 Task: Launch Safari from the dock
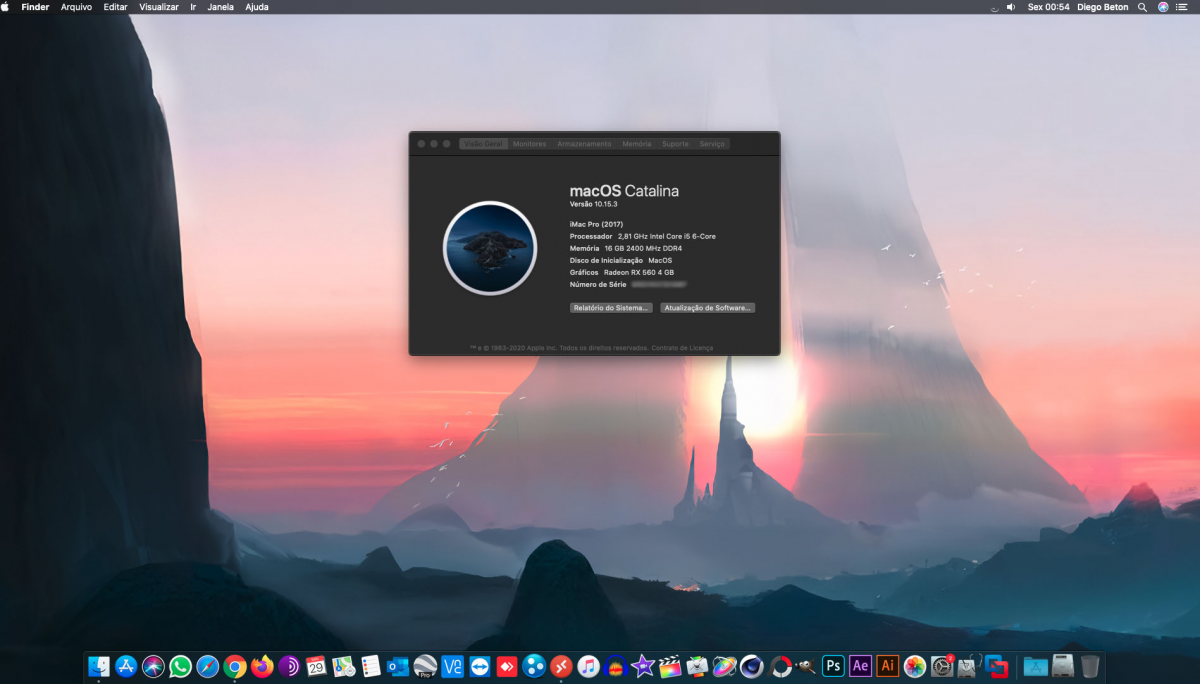coord(207,666)
